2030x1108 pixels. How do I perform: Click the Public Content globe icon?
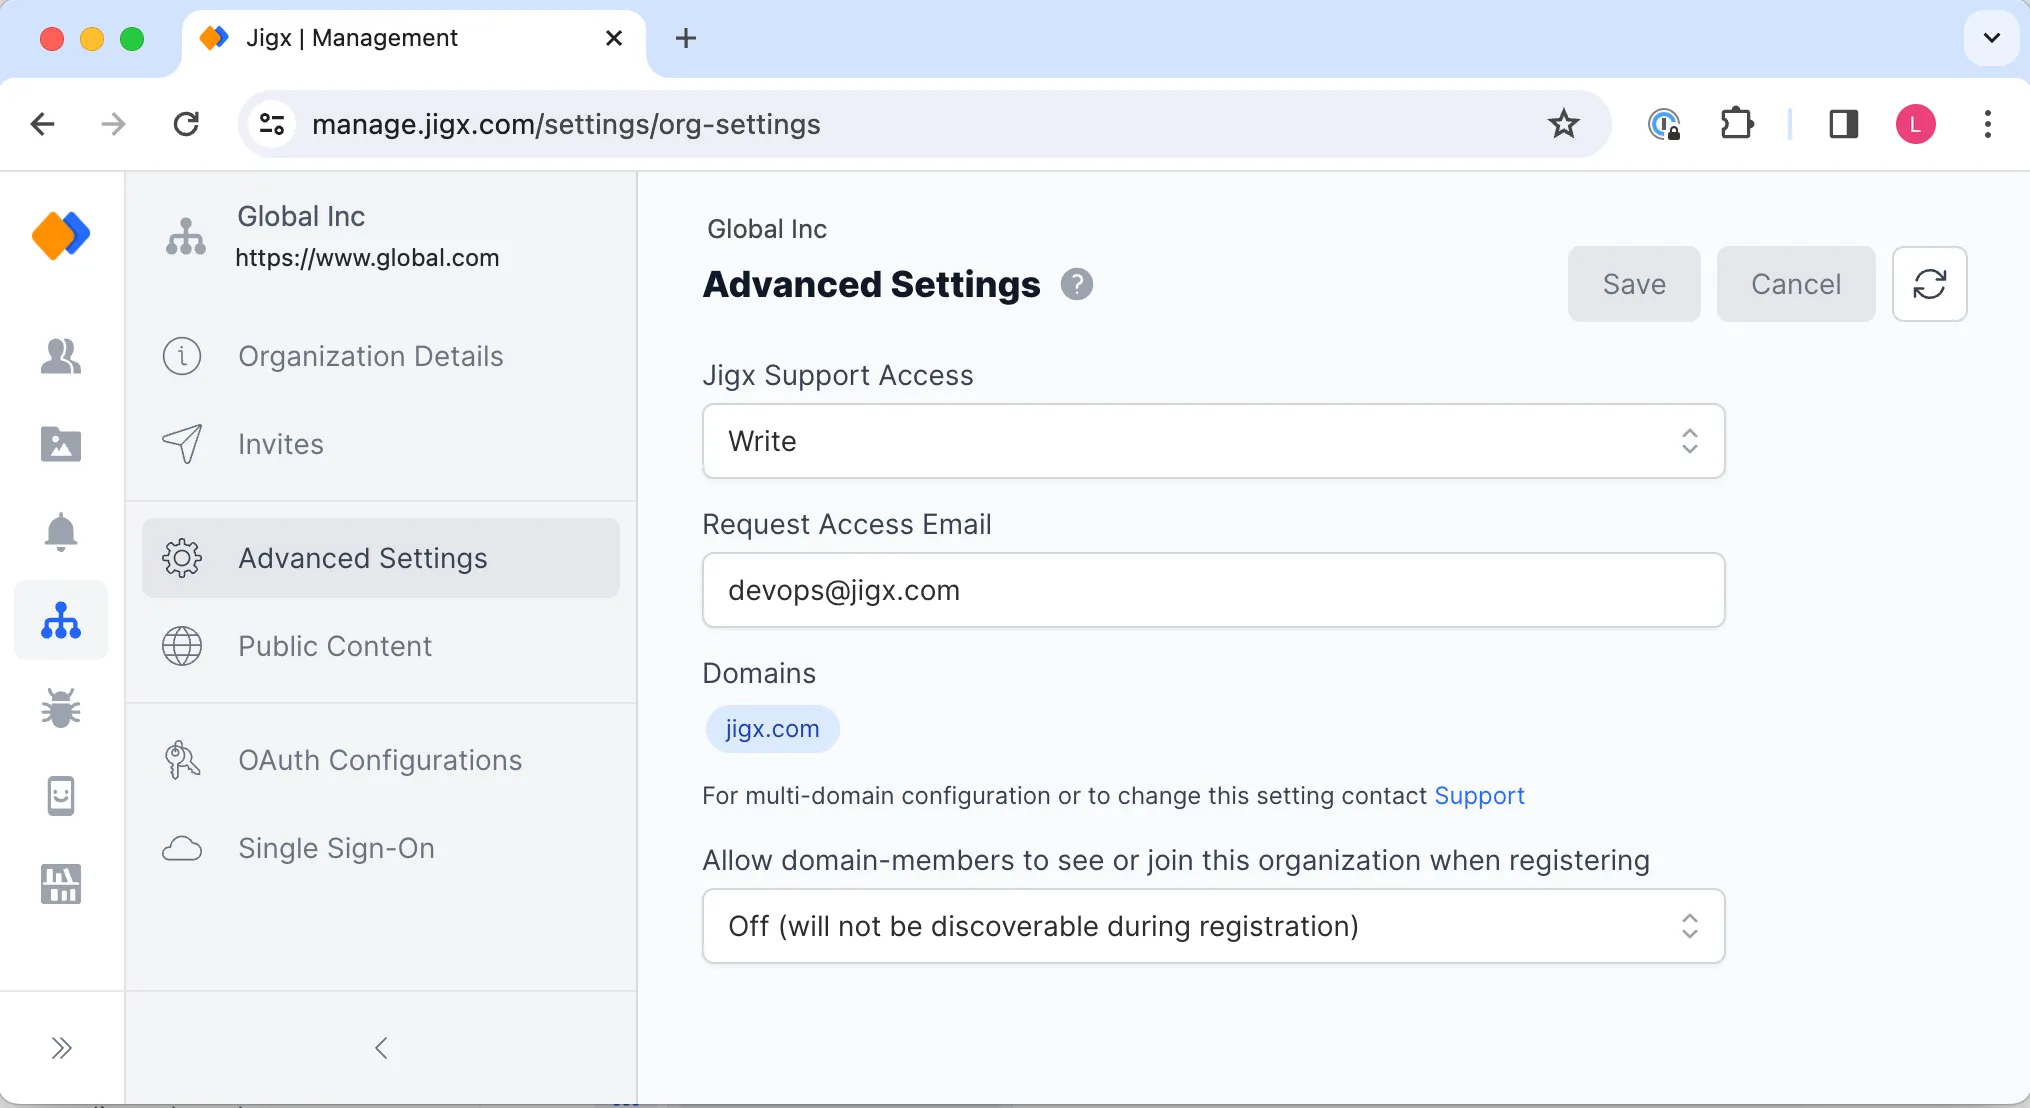(x=181, y=645)
